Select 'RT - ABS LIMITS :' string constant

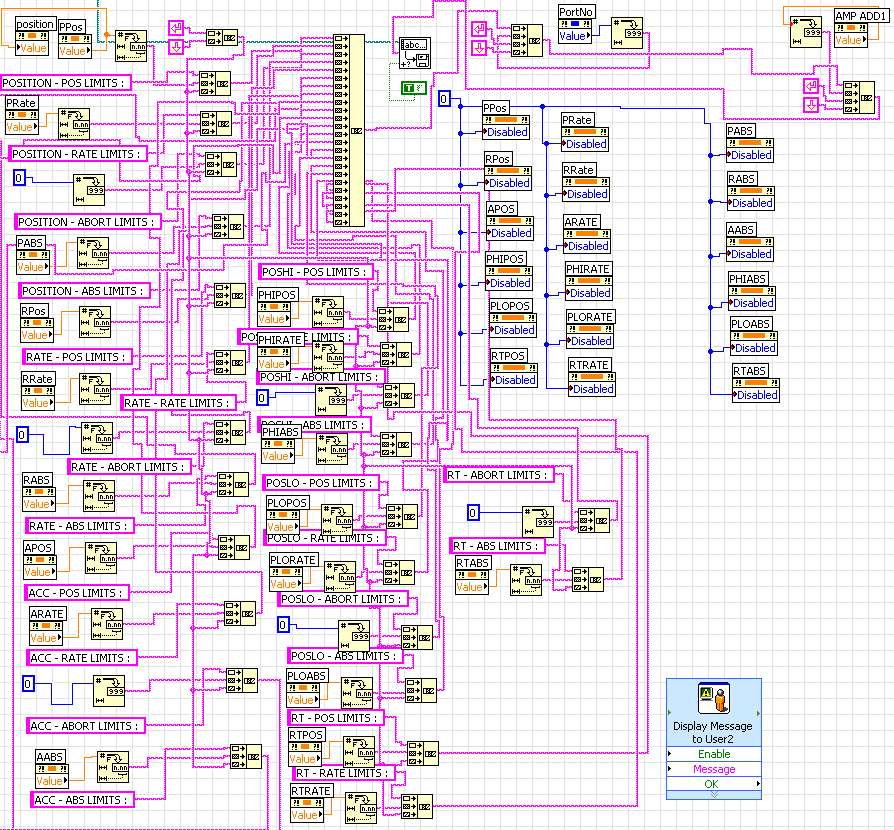tap(497, 546)
